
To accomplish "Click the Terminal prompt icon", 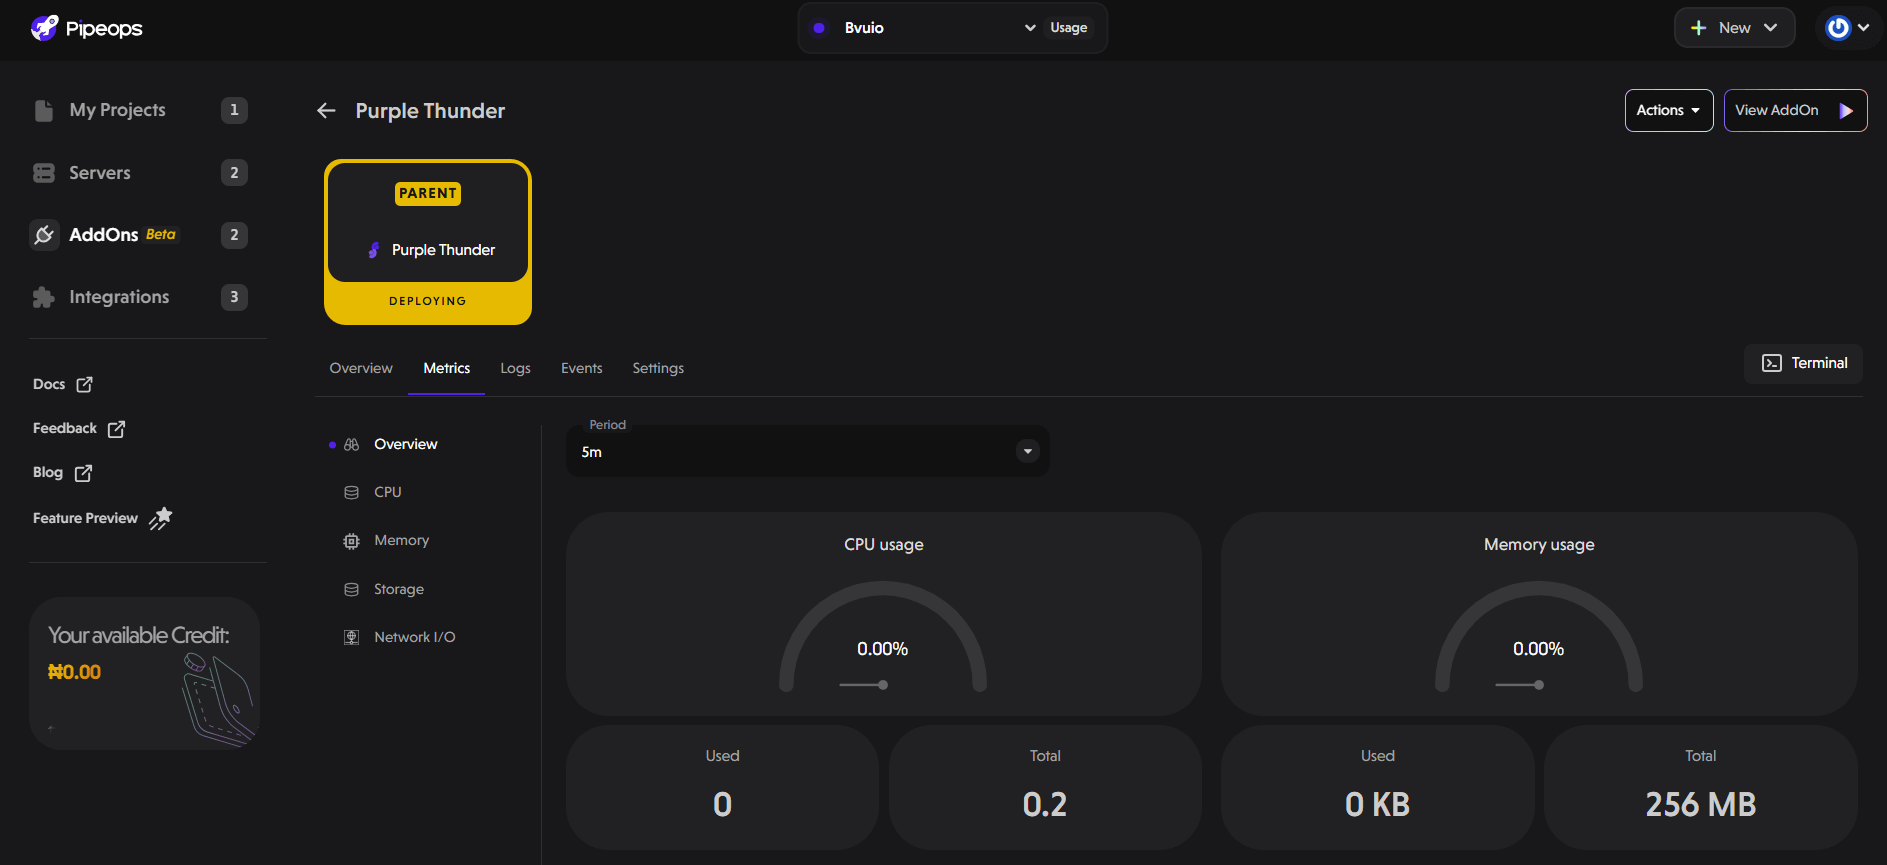I will (1772, 363).
